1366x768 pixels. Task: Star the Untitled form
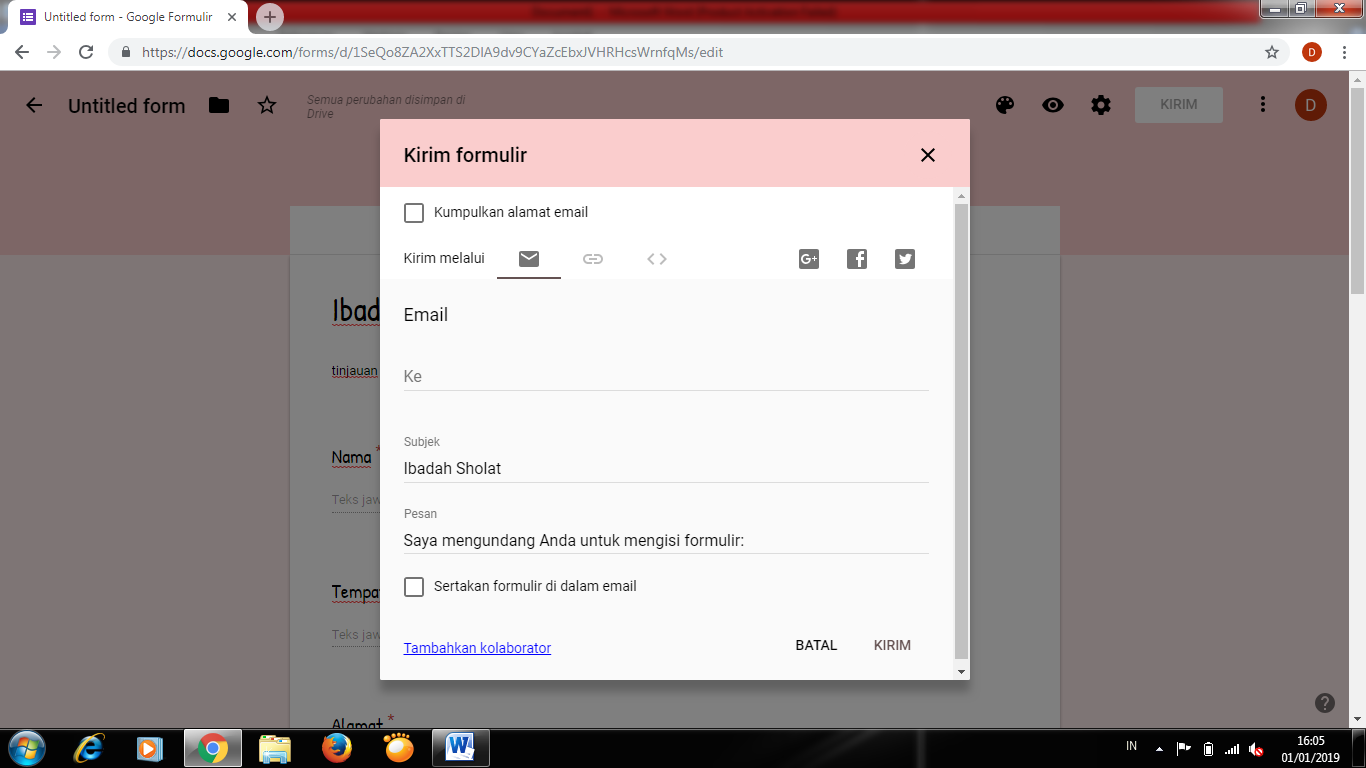coord(267,105)
